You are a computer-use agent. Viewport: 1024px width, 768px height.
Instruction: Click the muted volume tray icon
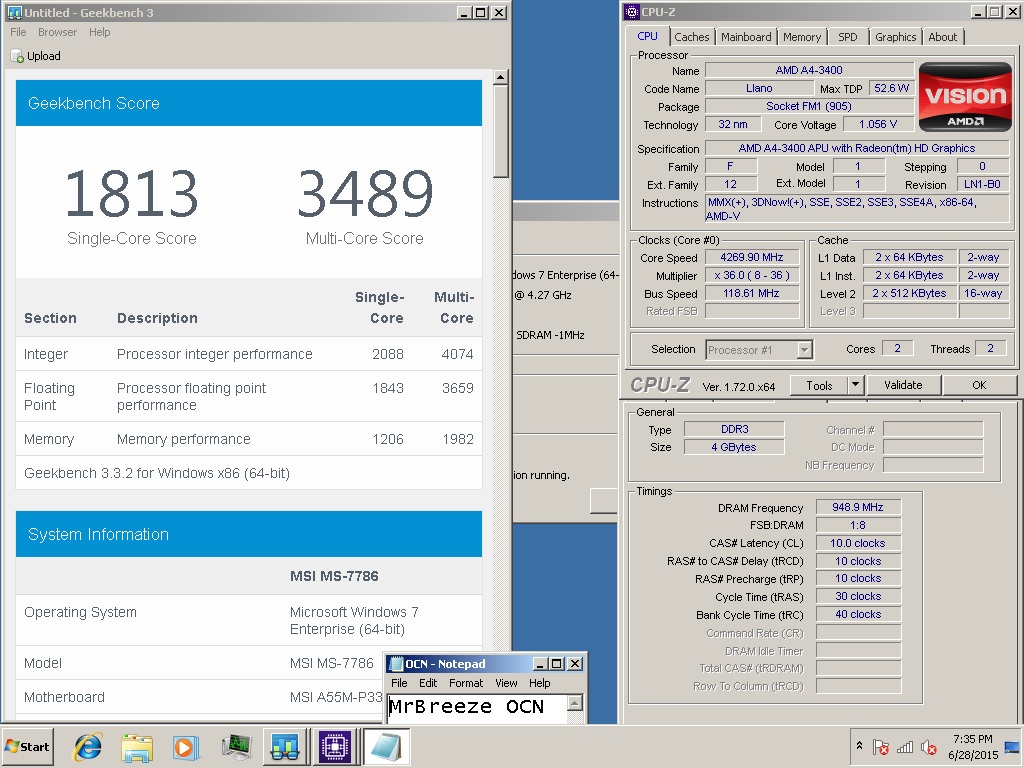click(x=928, y=746)
